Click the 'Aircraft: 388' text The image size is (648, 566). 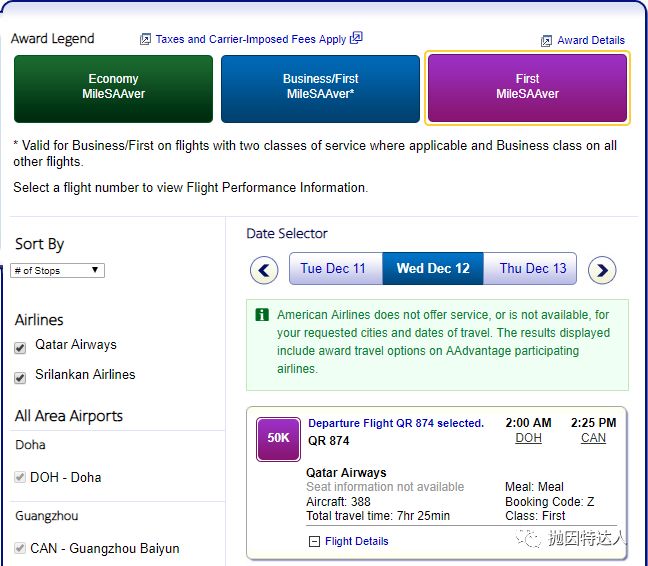(338, 502)
